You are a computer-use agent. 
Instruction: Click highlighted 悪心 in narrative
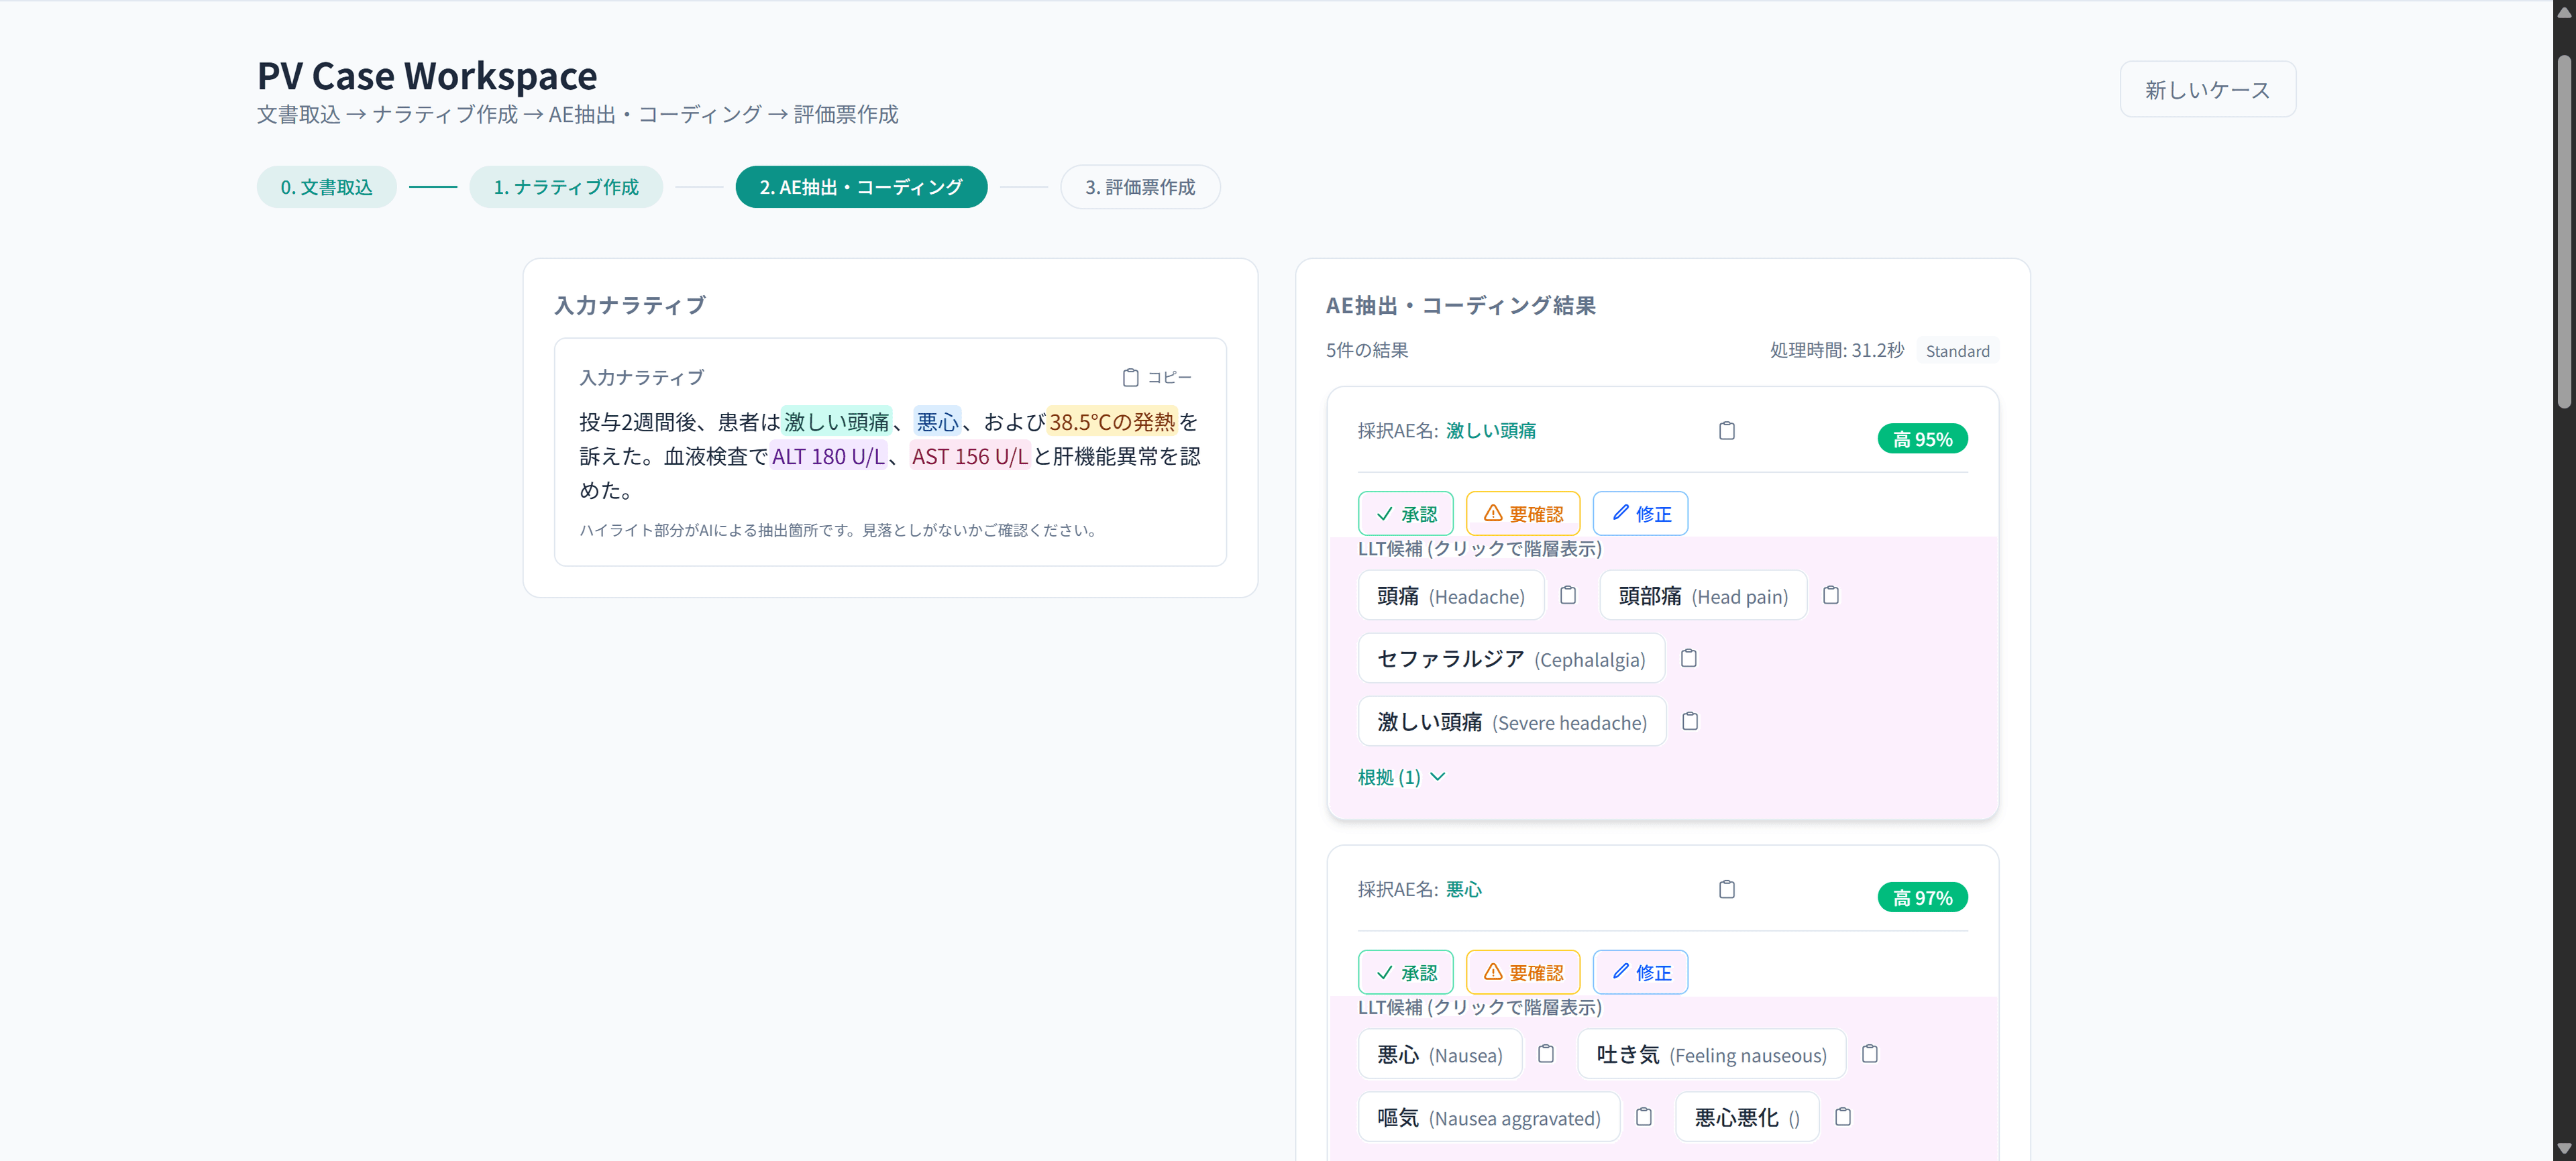coord(937,422)
